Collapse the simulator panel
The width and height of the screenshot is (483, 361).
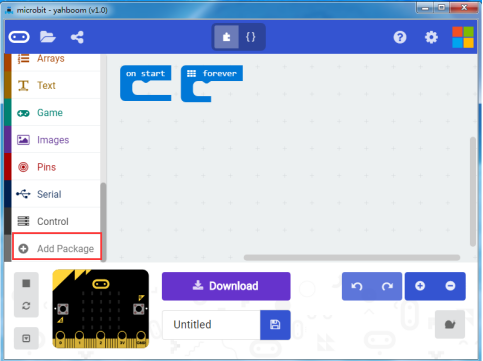[26, 339]
